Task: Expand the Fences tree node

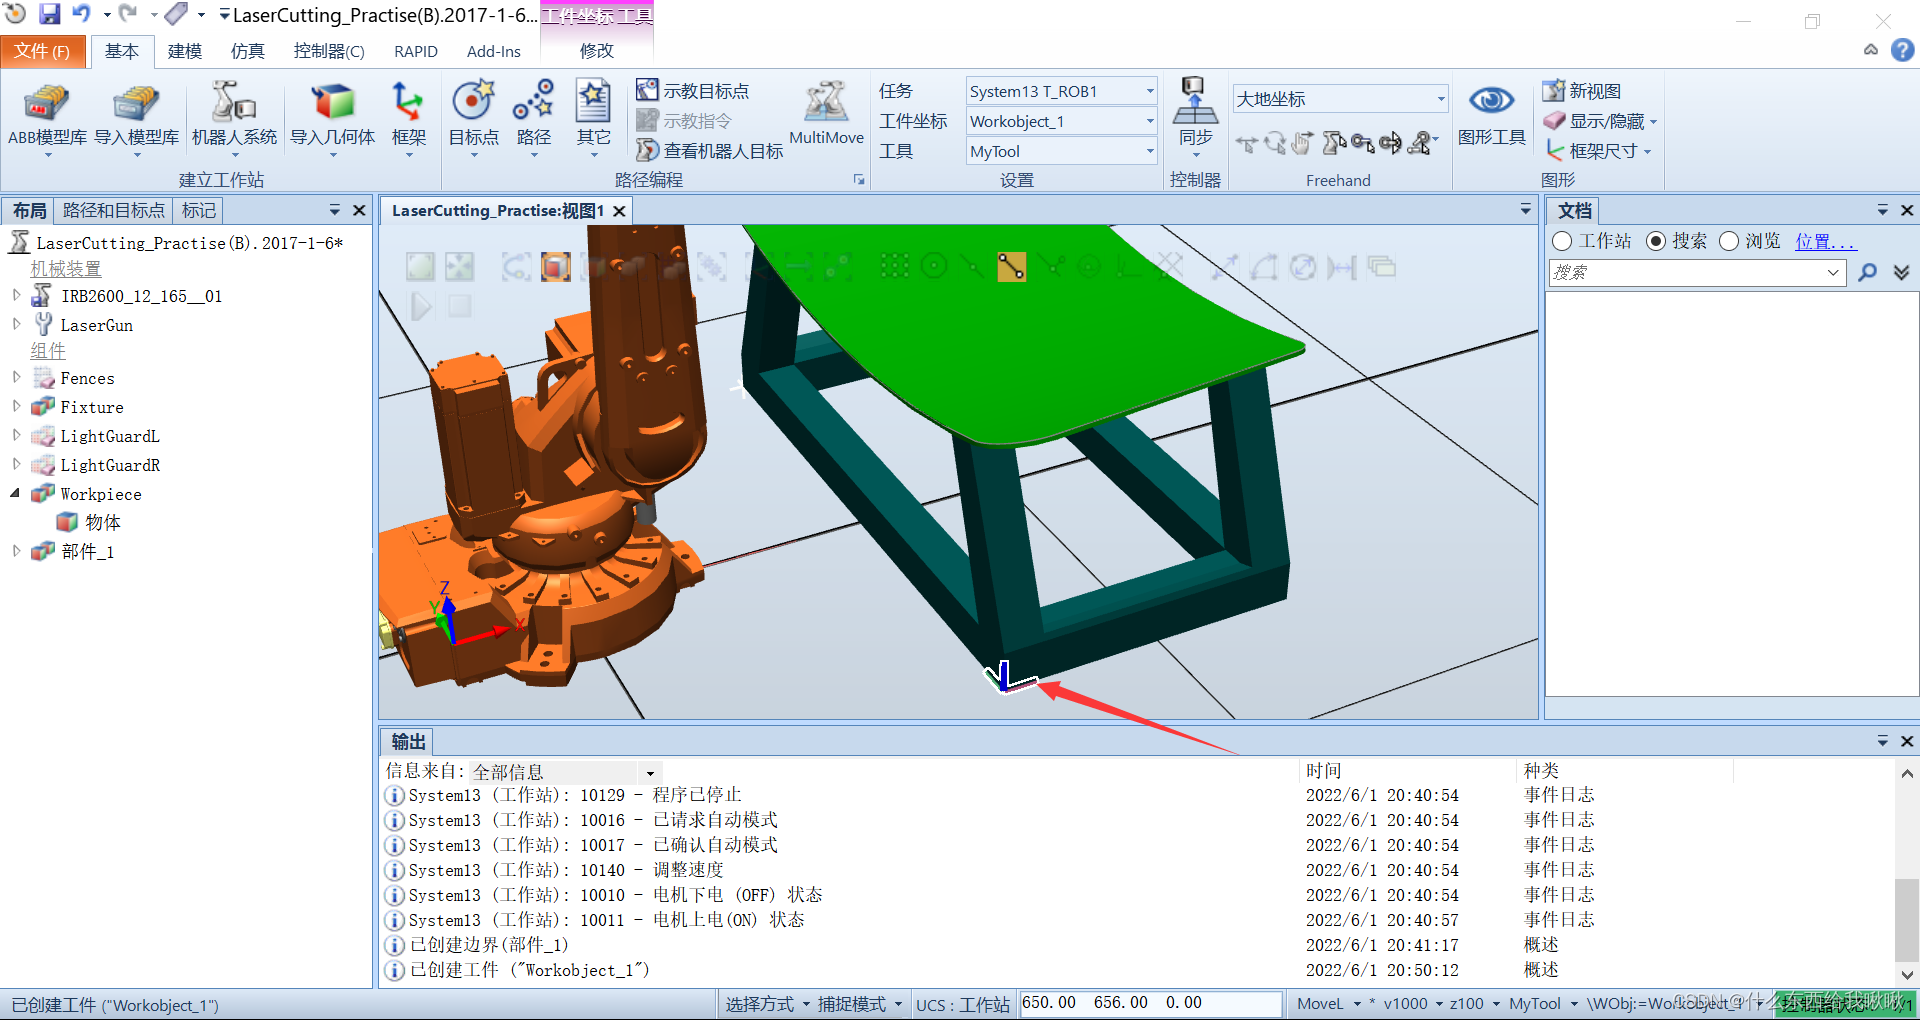Action: pyautogui.click(x=16, y=377)
